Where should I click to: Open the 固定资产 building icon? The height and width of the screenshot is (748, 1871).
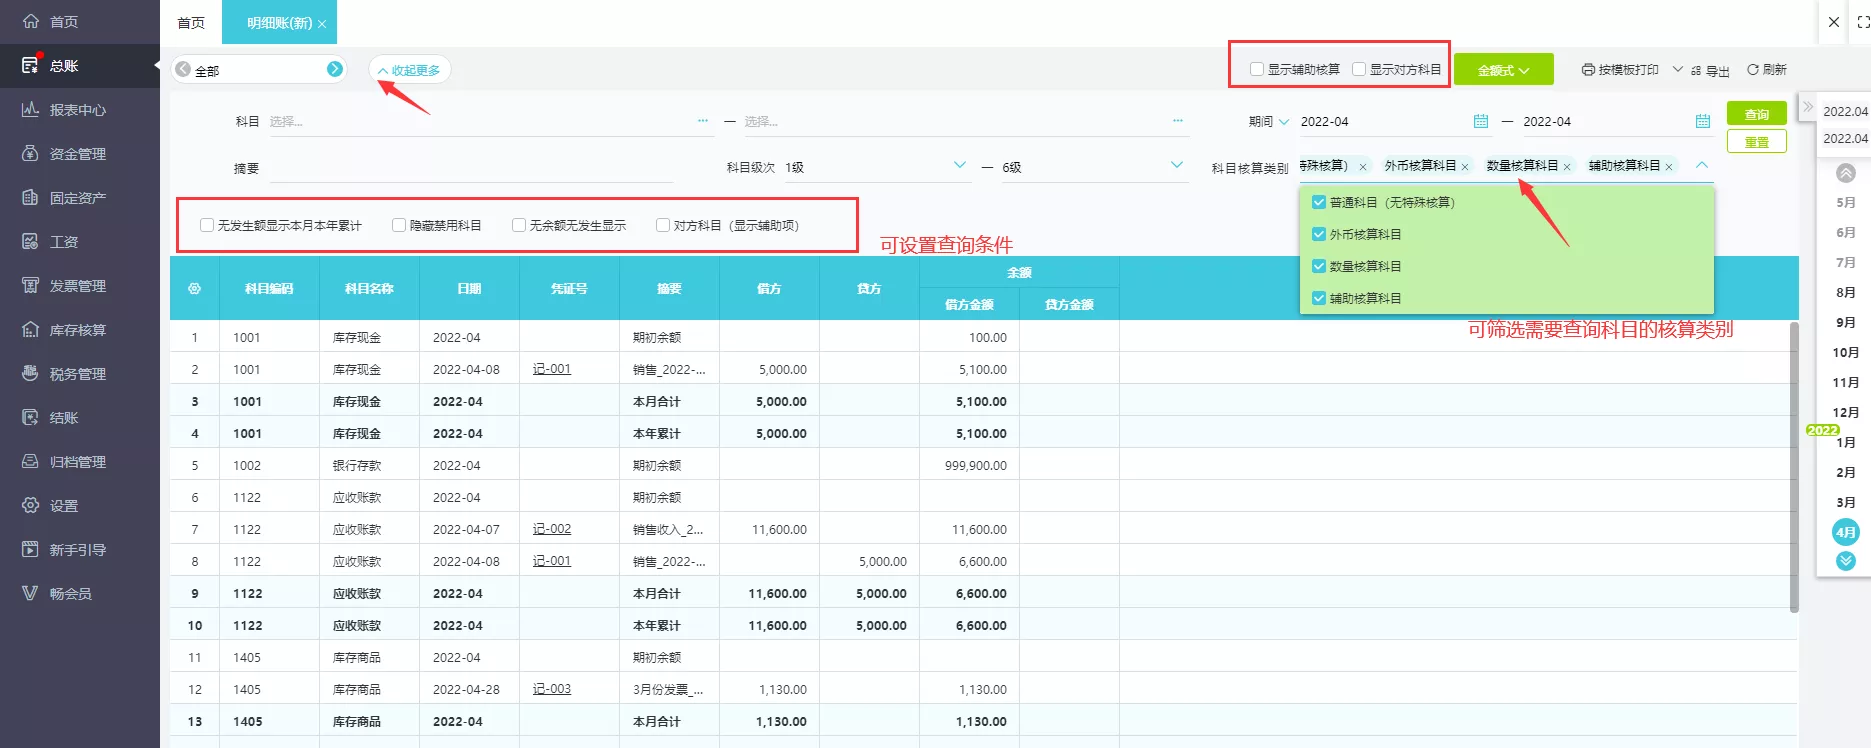30,197
